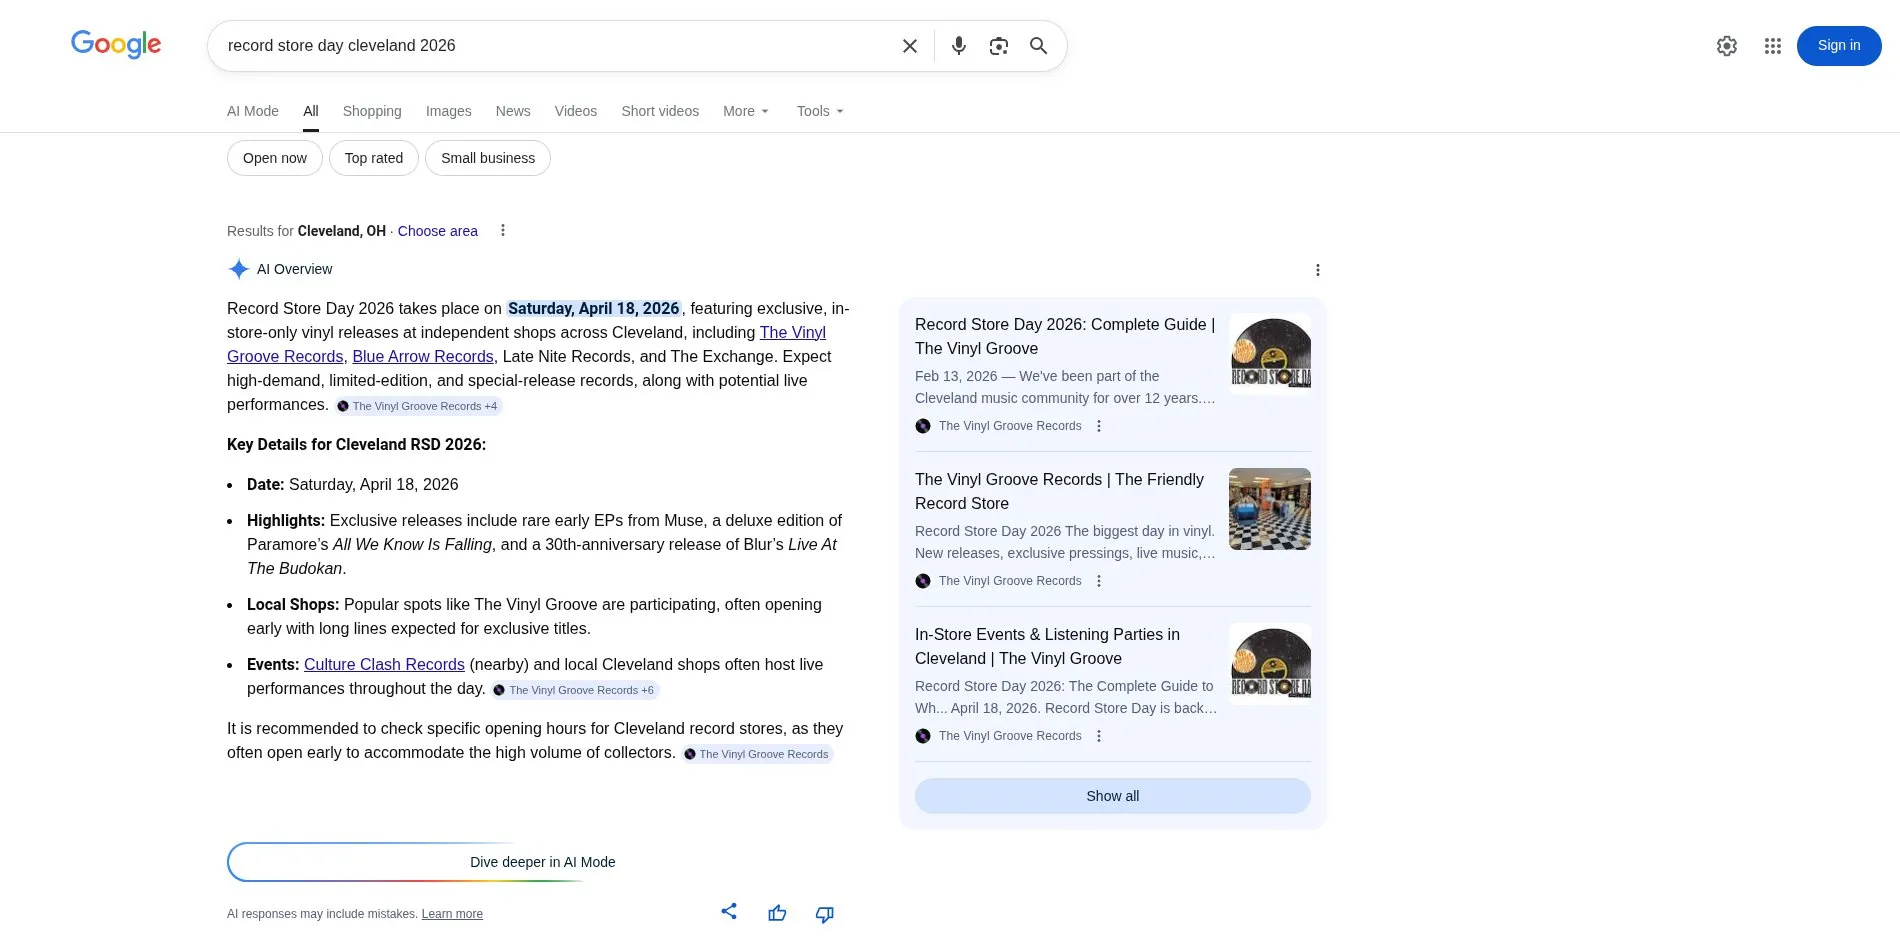Give the AI Overview a thumbs down
The image size is (1900, 947).
825,914
